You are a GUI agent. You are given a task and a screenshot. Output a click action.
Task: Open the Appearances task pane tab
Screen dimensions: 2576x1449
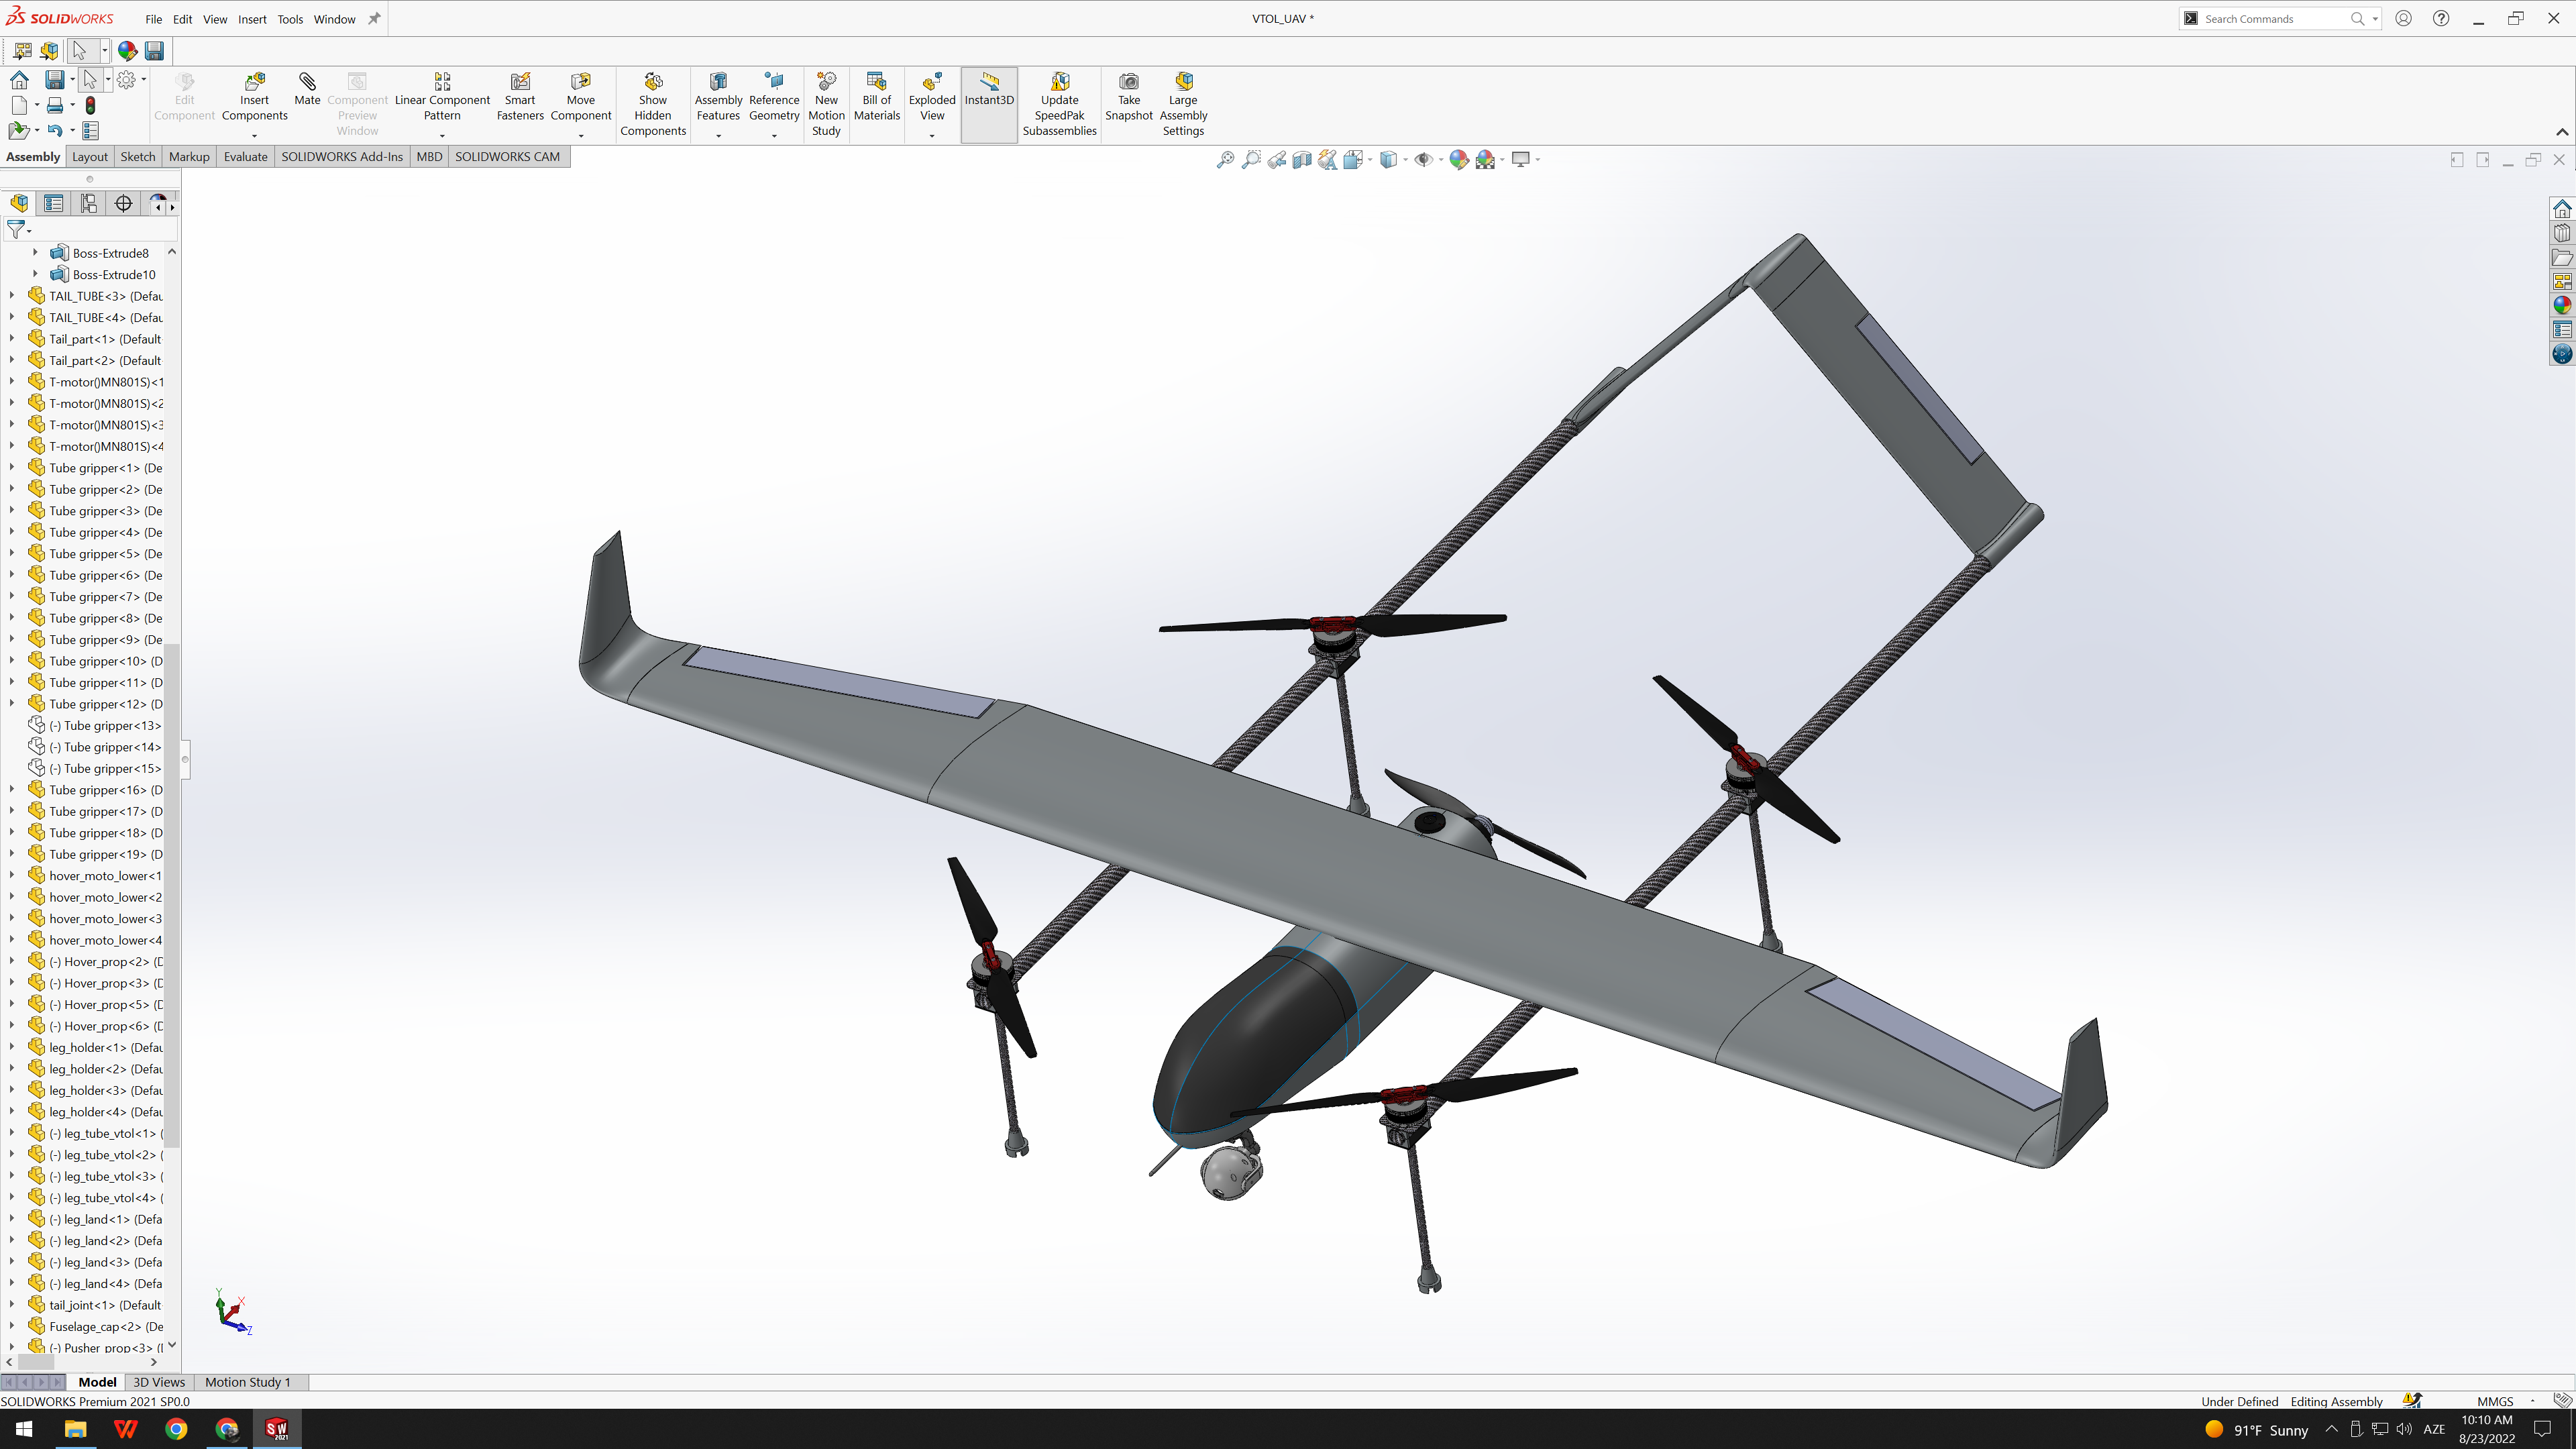point(2562,305)
